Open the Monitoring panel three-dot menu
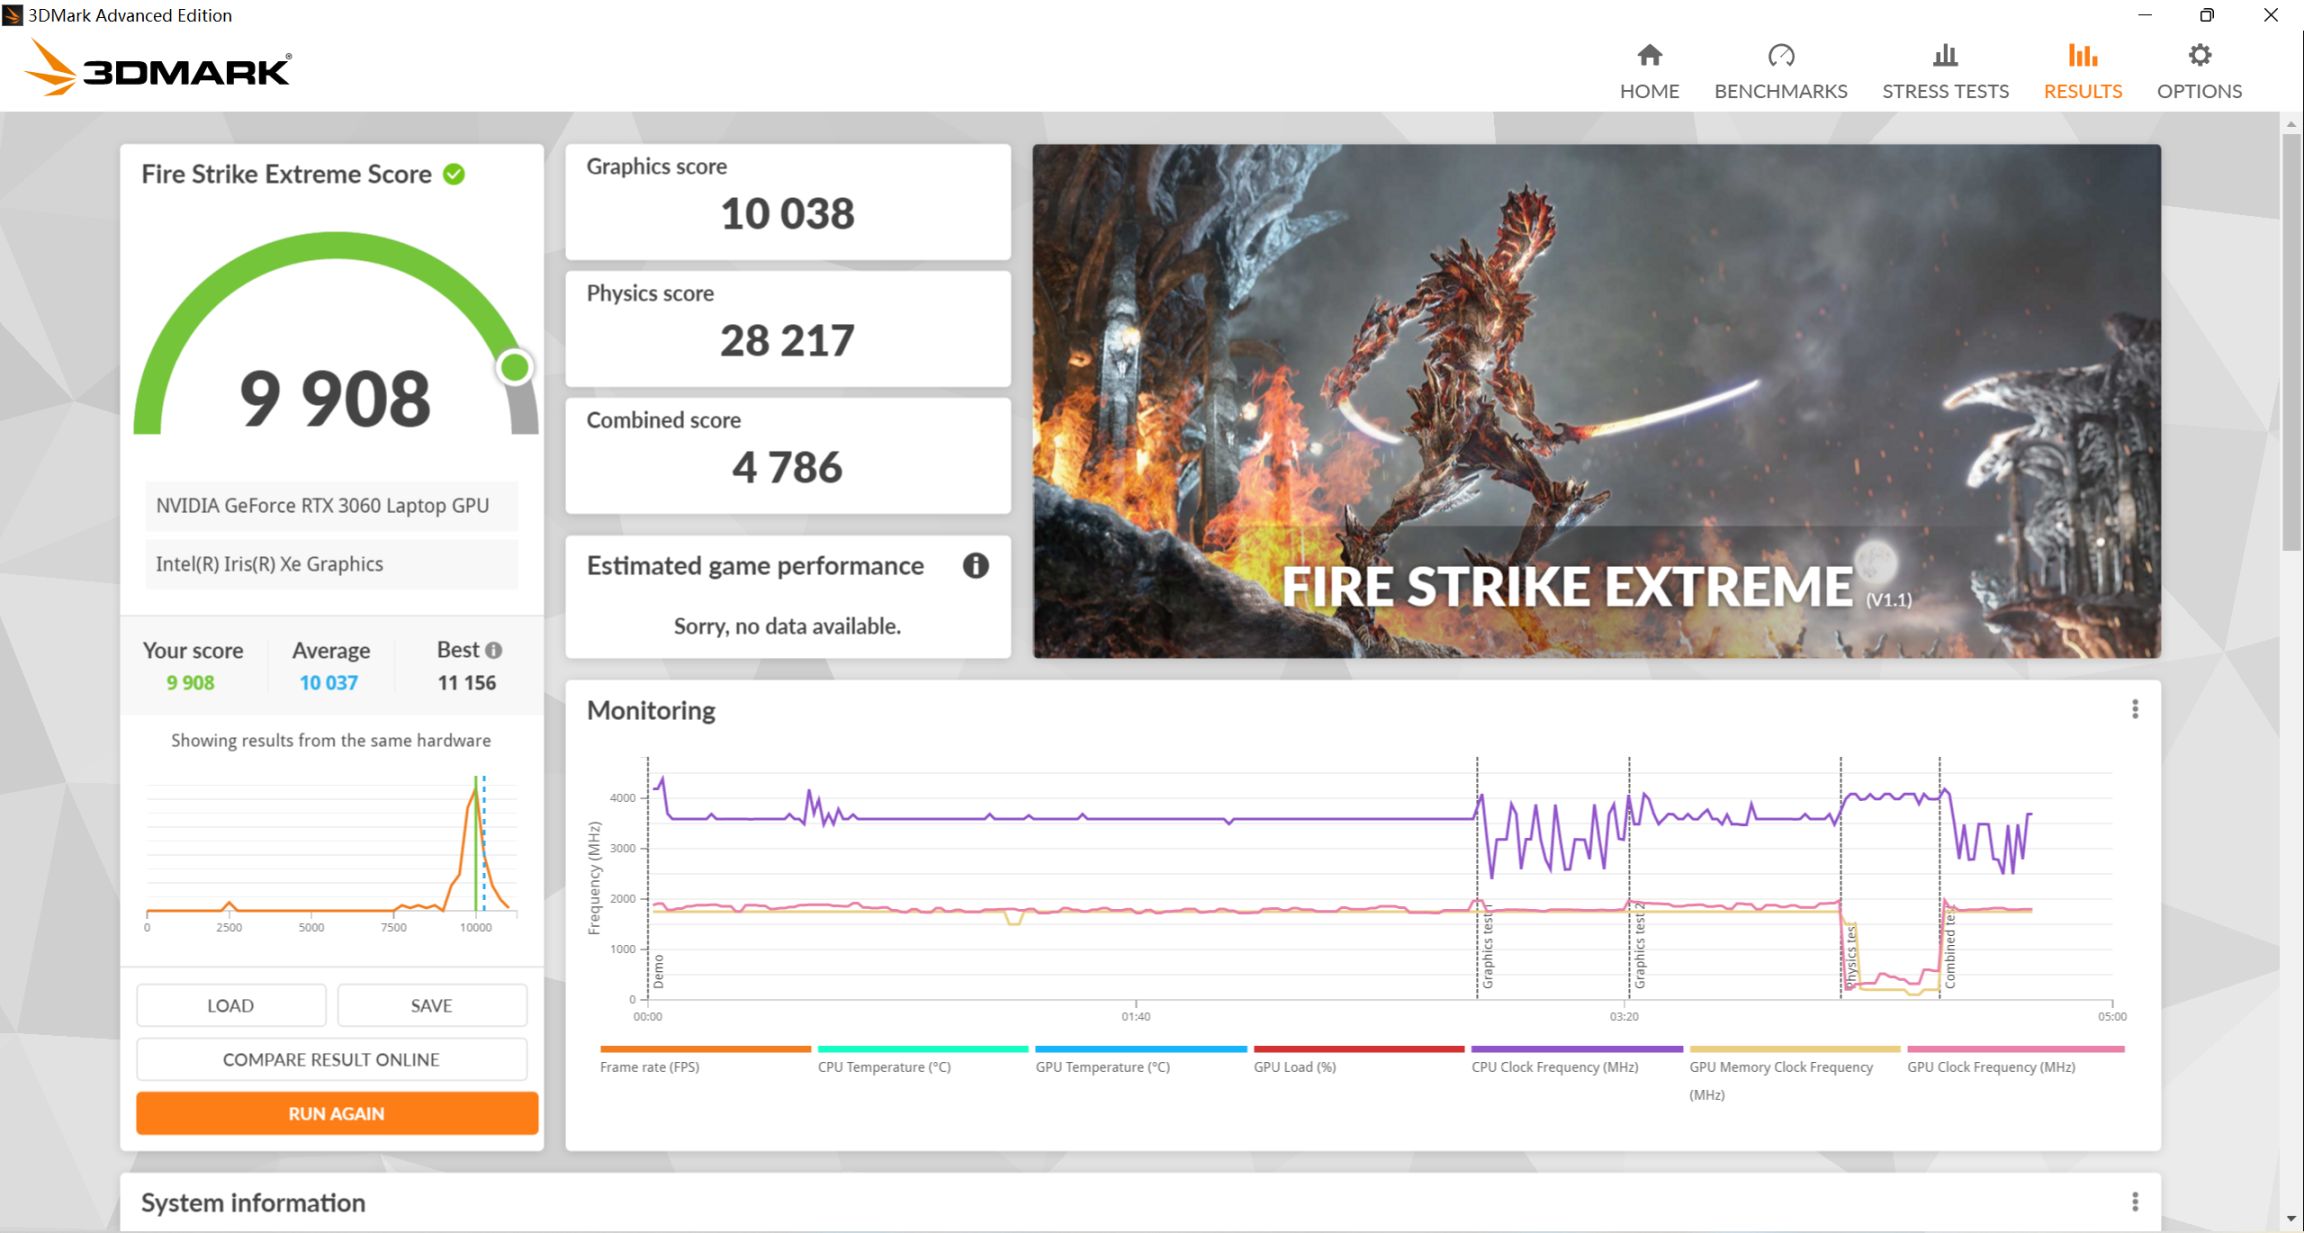The width and height of the screenshot is (2304, 1233). (2134, 709)
